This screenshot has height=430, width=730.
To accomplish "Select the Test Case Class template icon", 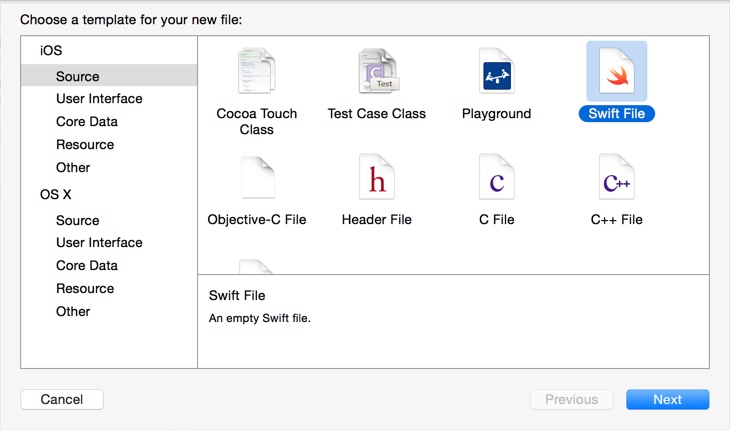I will point(379,71).
